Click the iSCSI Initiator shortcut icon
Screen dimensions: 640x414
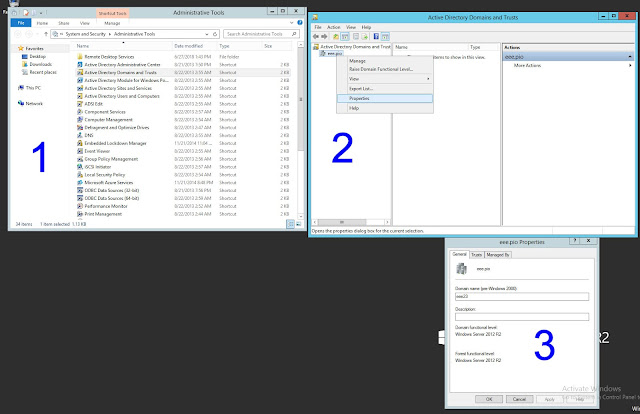tap(80, 167)
